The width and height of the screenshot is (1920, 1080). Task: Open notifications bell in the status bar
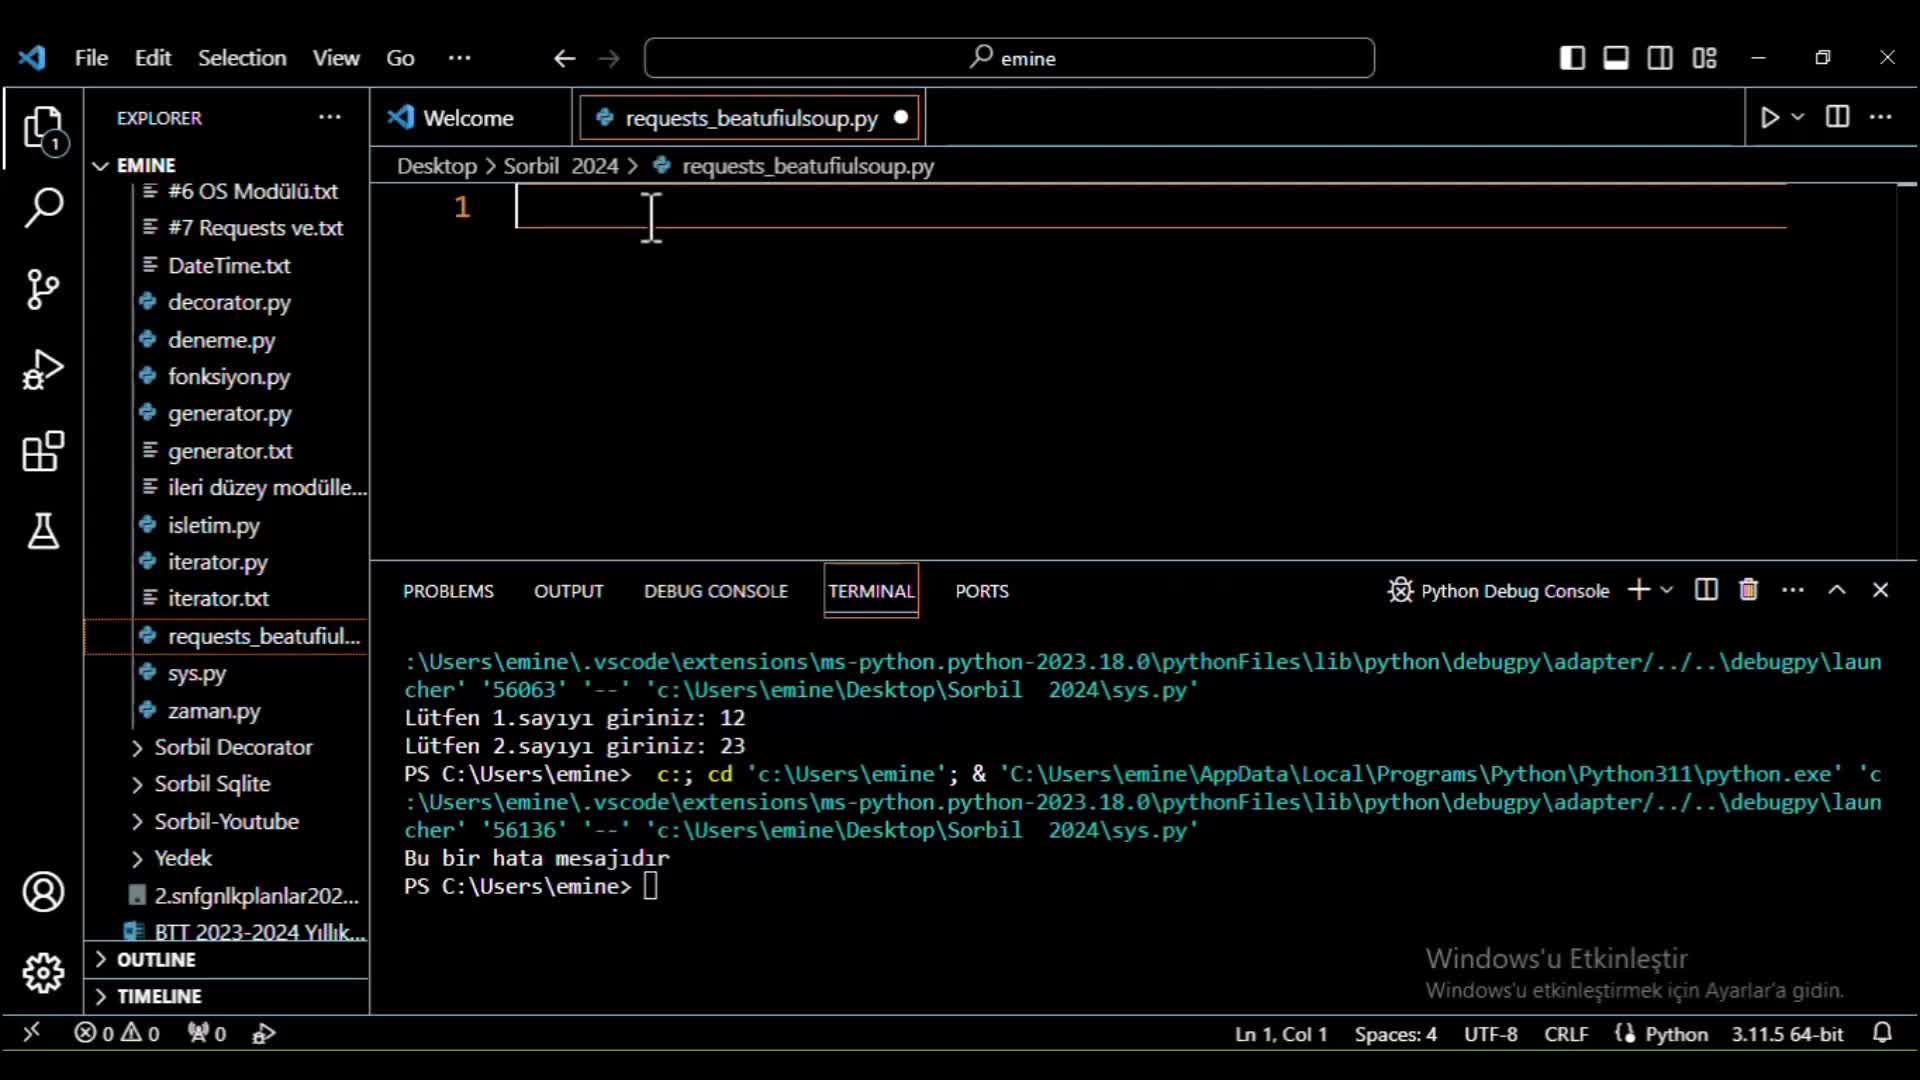1882,1033
